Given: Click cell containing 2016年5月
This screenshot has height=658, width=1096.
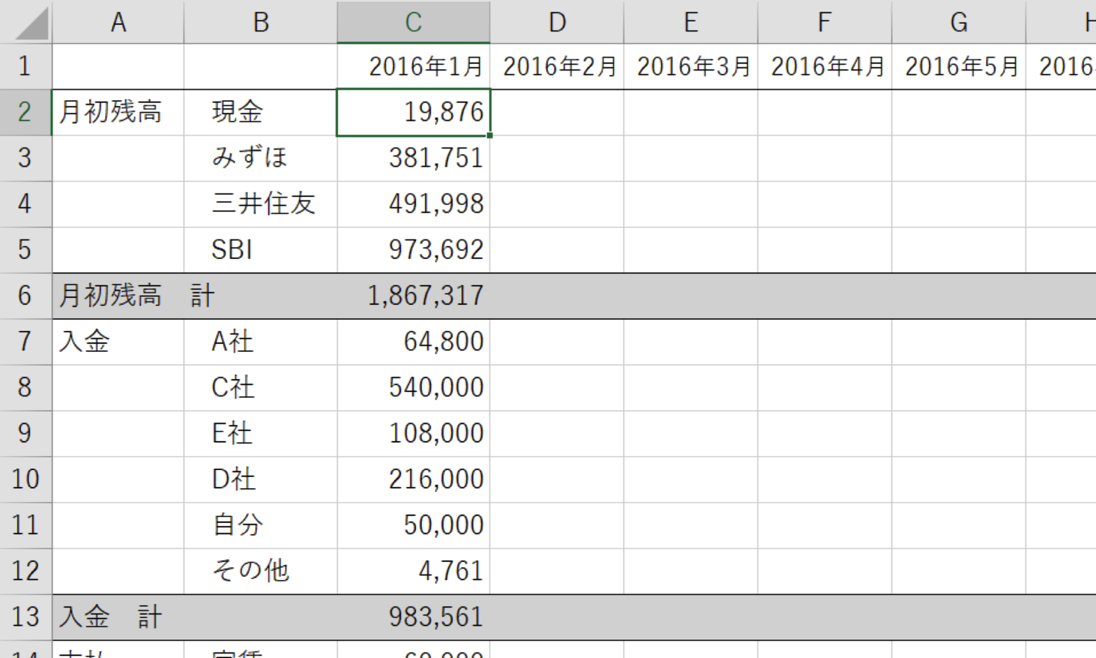Looking at the screenshot, I should (x=959, y=66).
